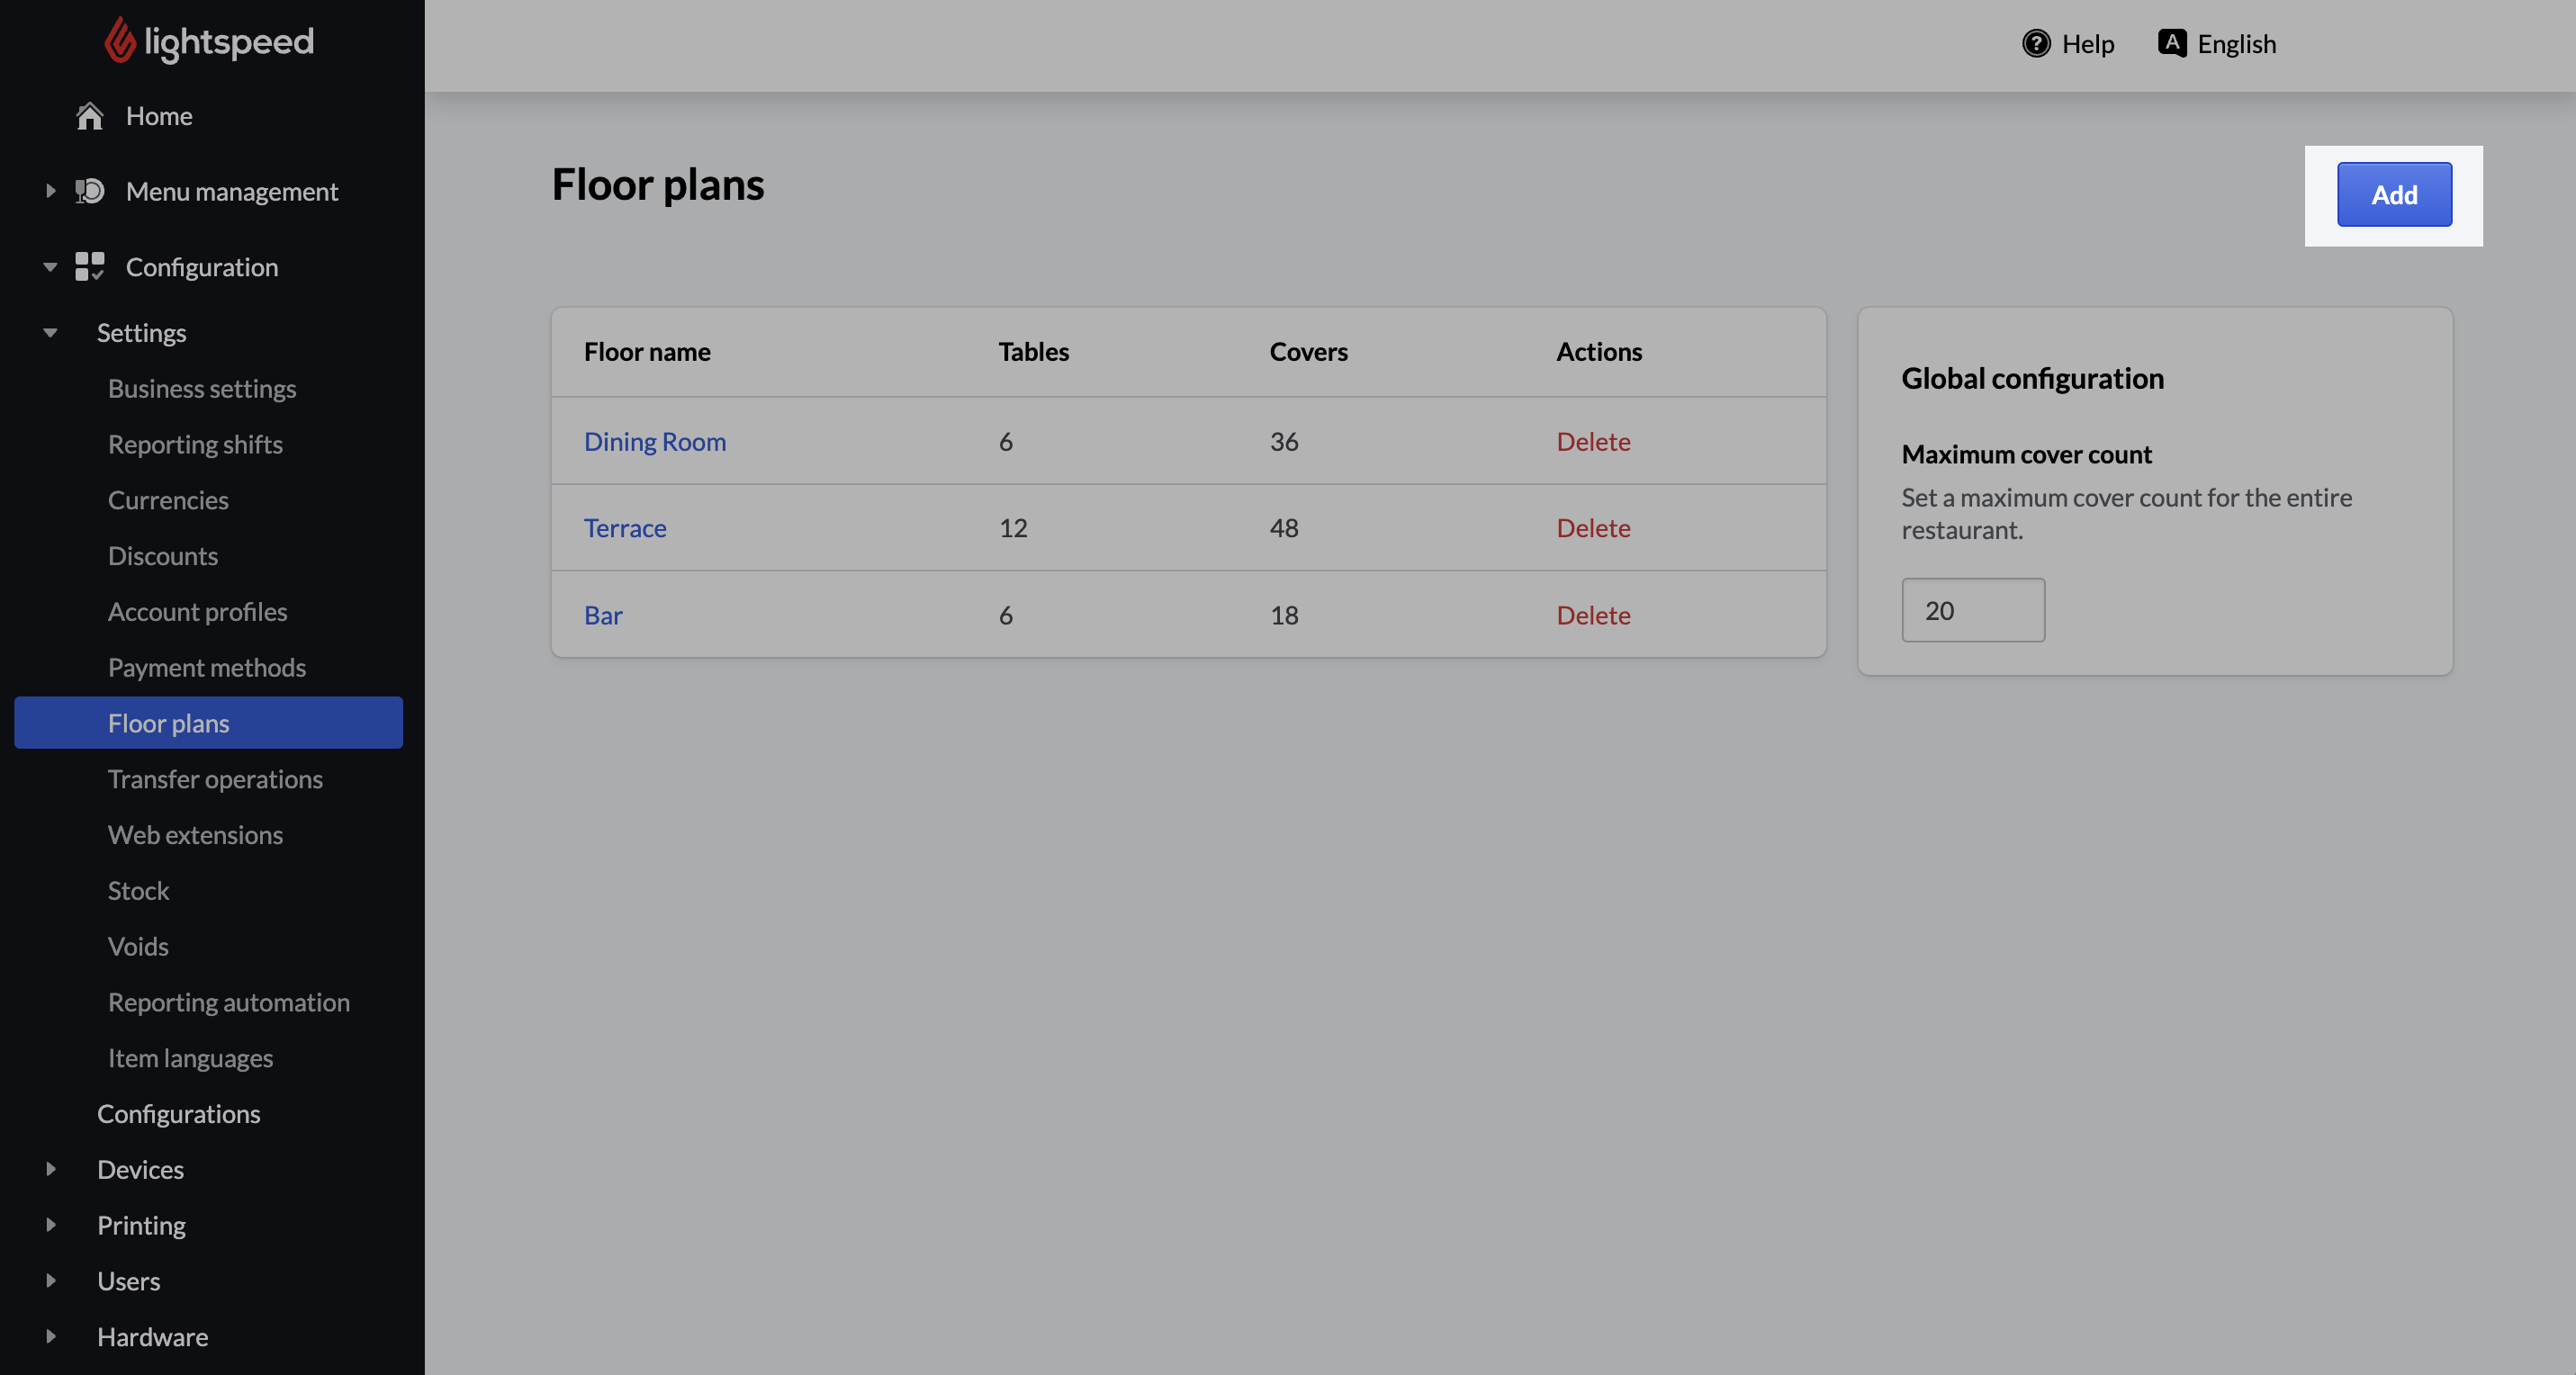Collapse the Configuration section arrow
Viewport: 2576px width, 1375px height.
coord(50,267)
